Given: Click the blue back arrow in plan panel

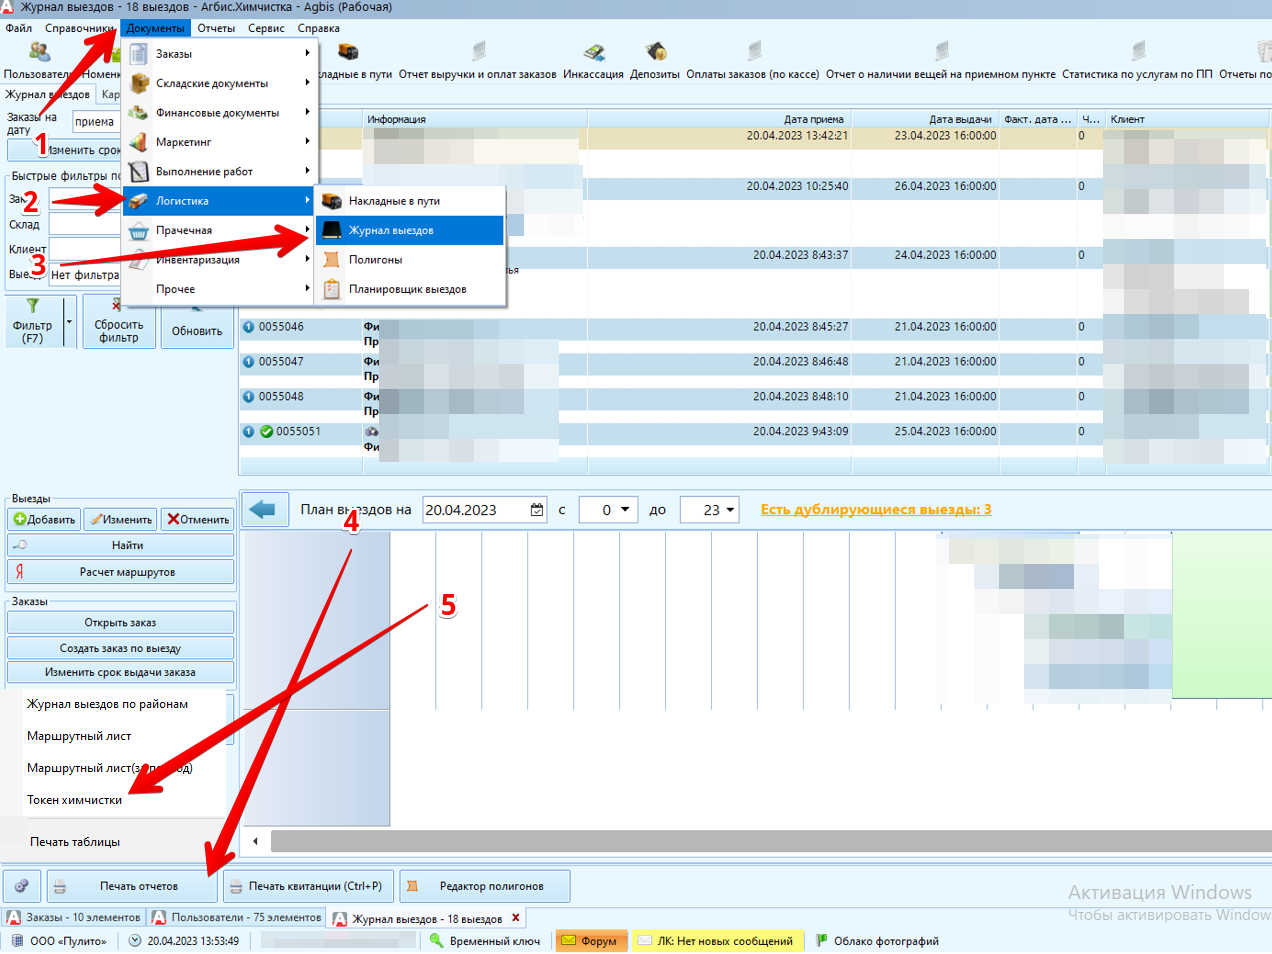Looking at the screenshot, I should pyautogui.click(x=263, y=509).
